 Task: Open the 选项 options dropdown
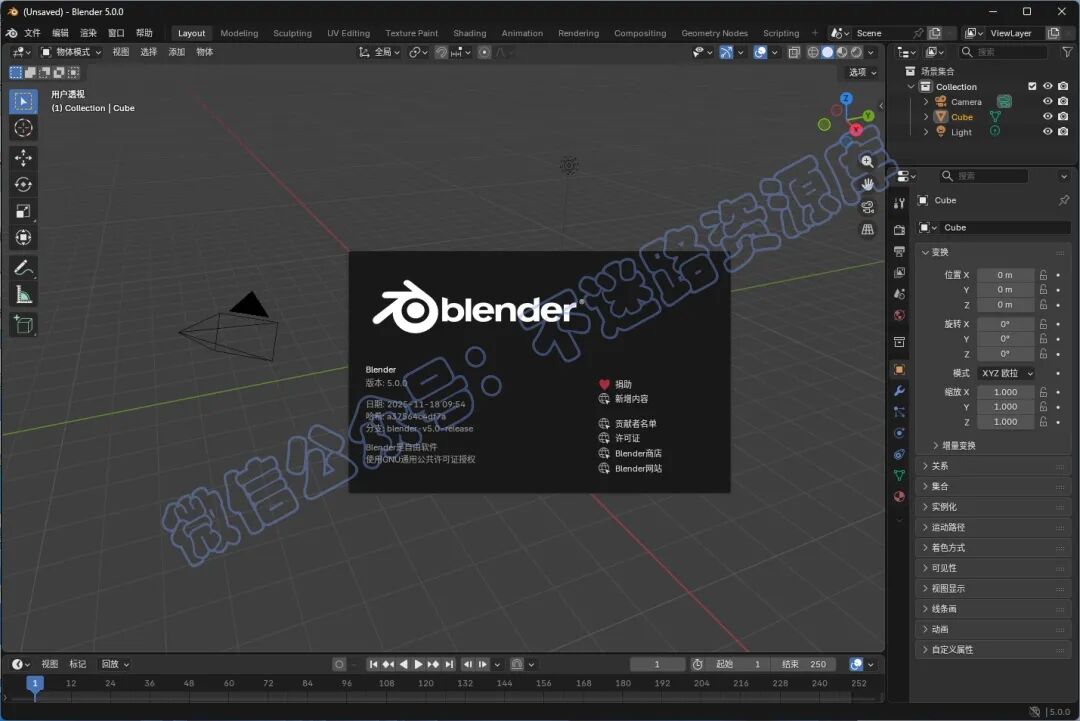[x=862, y=72]
